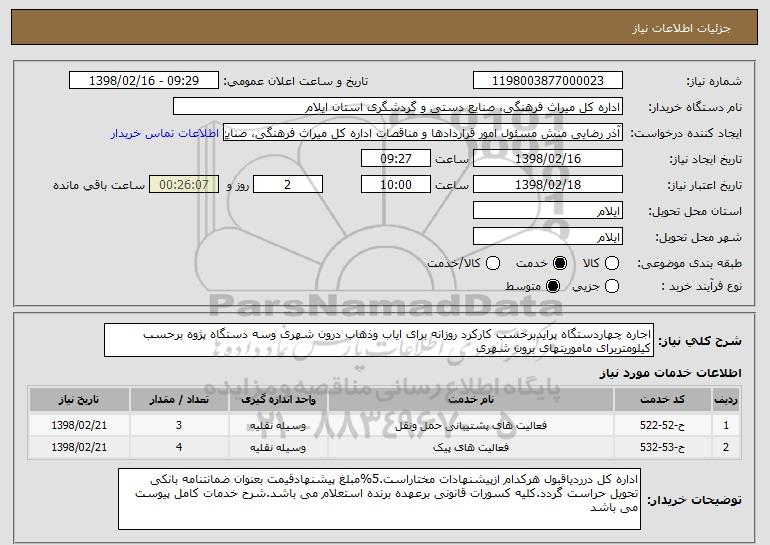Select the کالا/خدمت radio button
The width and height of the screenshot is (770, 545).
[x=493, y=263]
